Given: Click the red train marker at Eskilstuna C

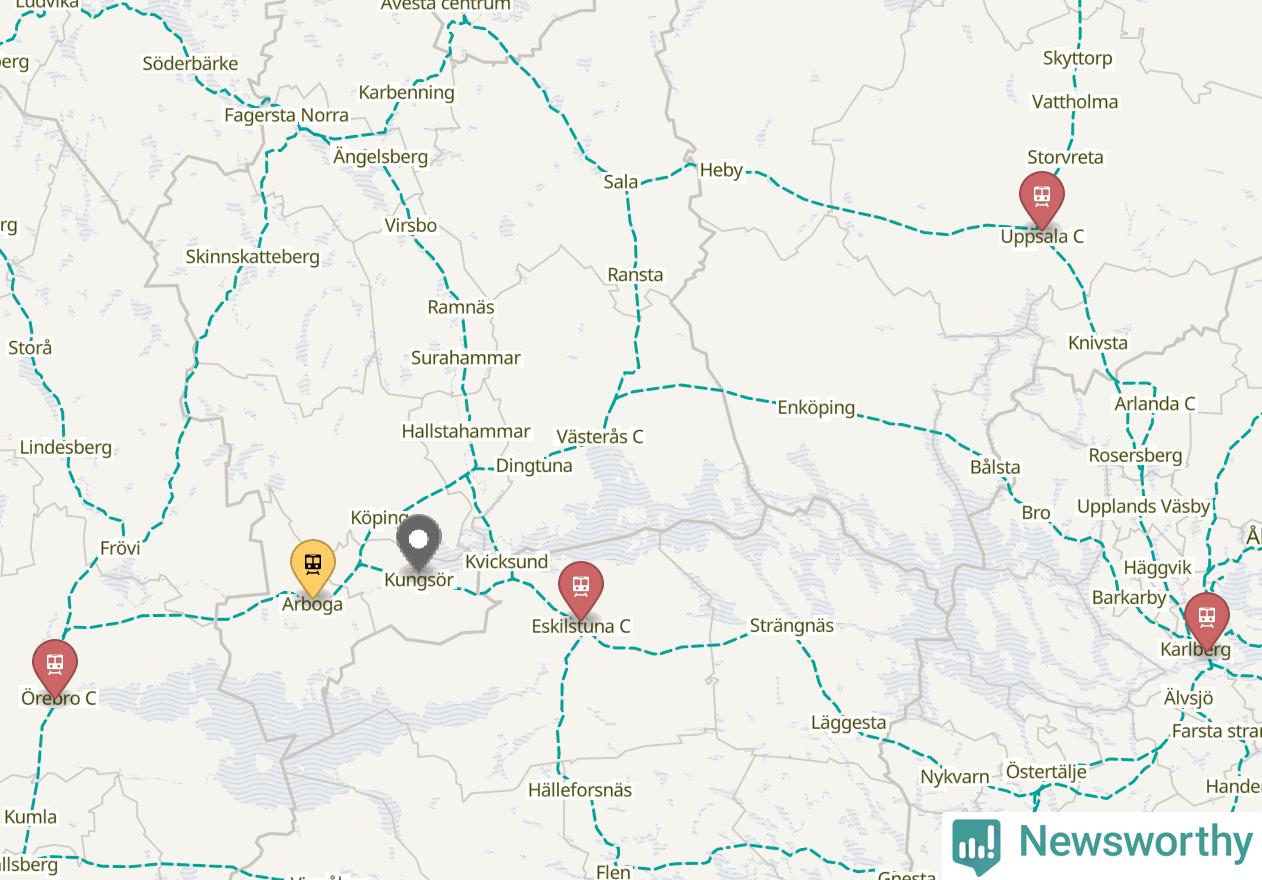Looking at the screenshot, I should click(581, 589).
